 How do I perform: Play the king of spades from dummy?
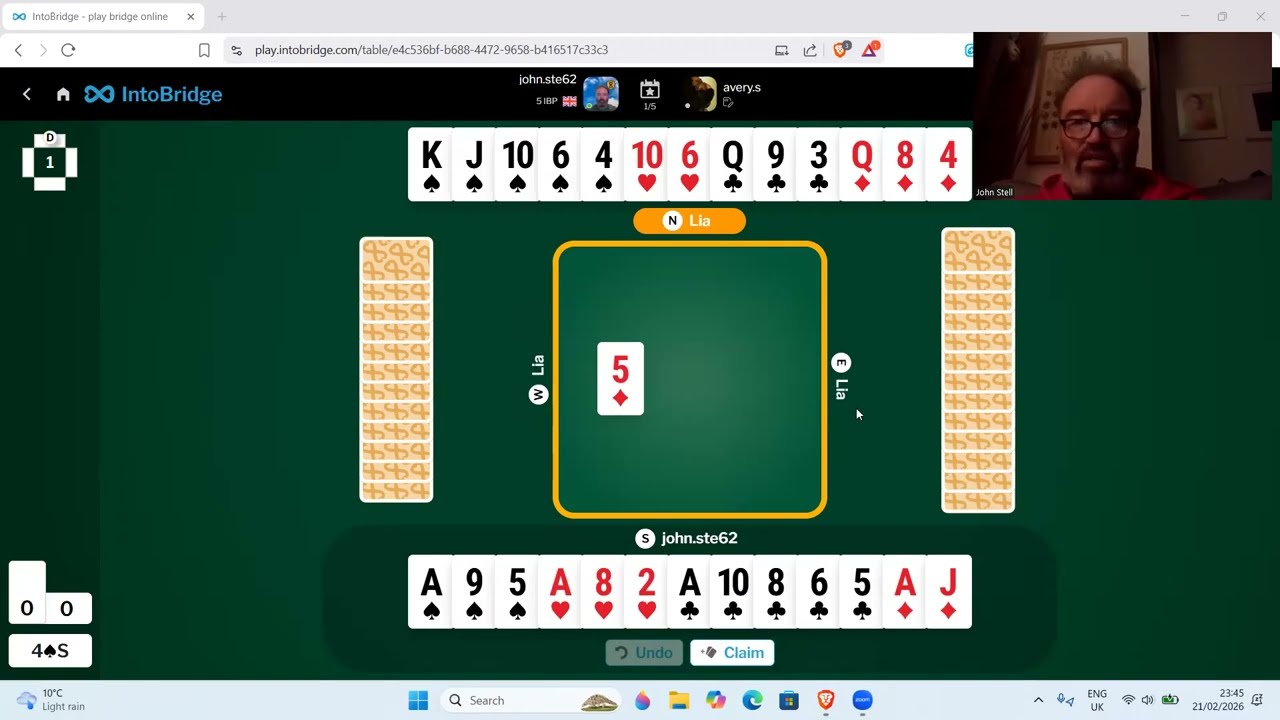(x=430, y=164)
